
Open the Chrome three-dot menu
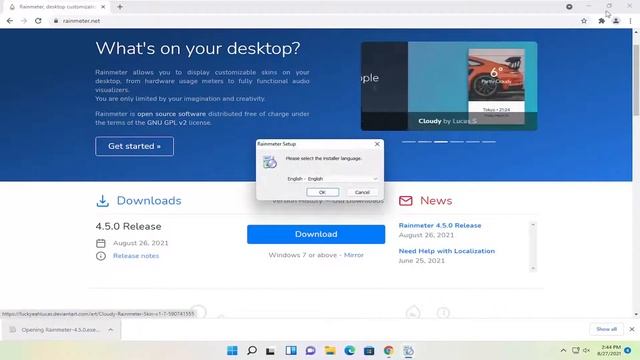631,21
